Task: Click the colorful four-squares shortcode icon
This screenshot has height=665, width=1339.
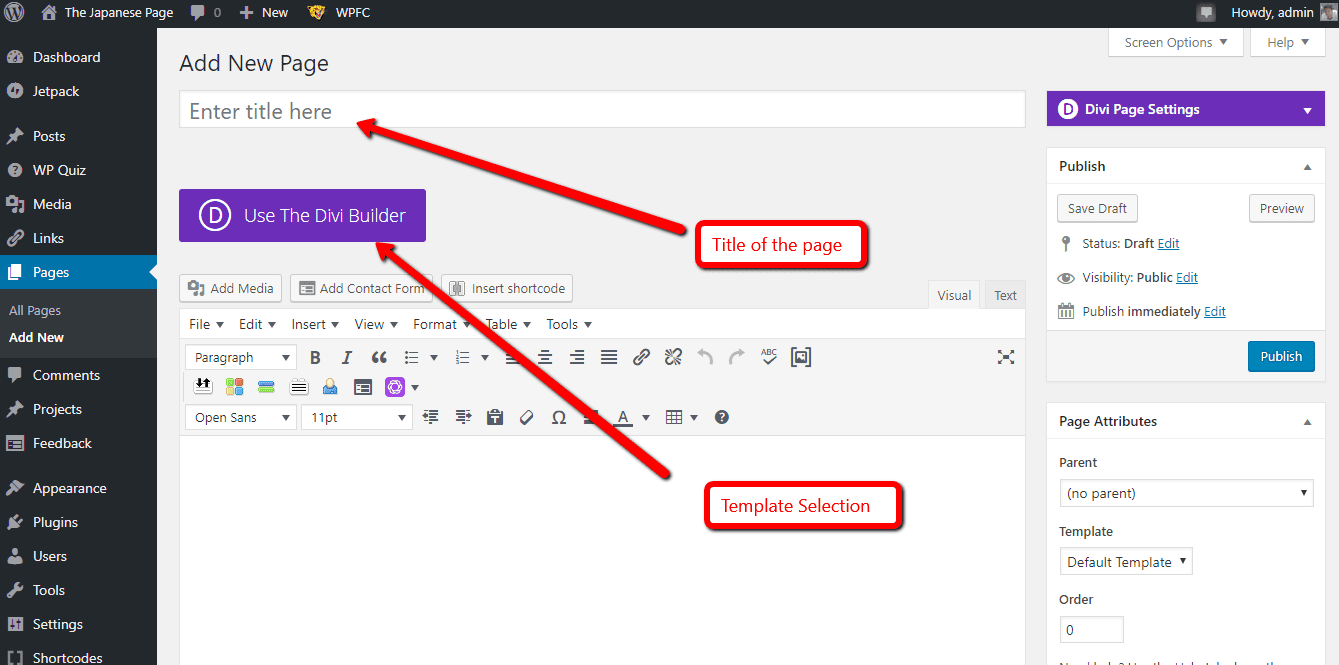Action: (235, 387)
